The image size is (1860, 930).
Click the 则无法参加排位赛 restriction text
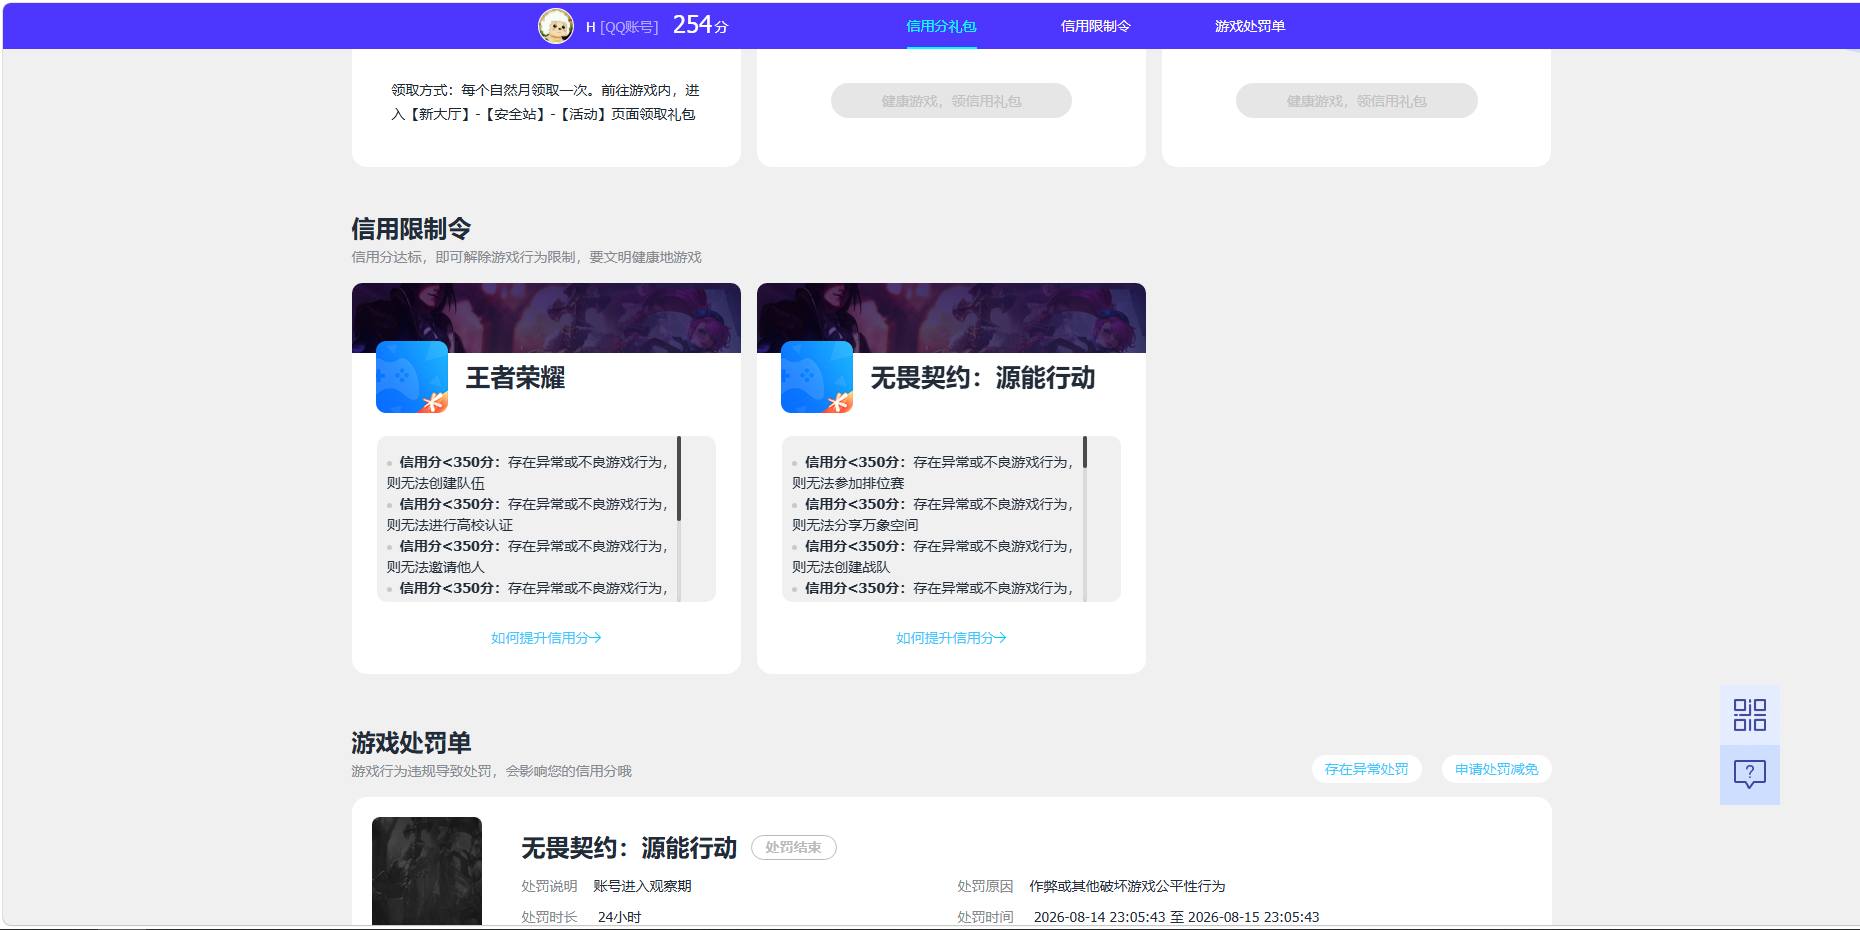848,483
